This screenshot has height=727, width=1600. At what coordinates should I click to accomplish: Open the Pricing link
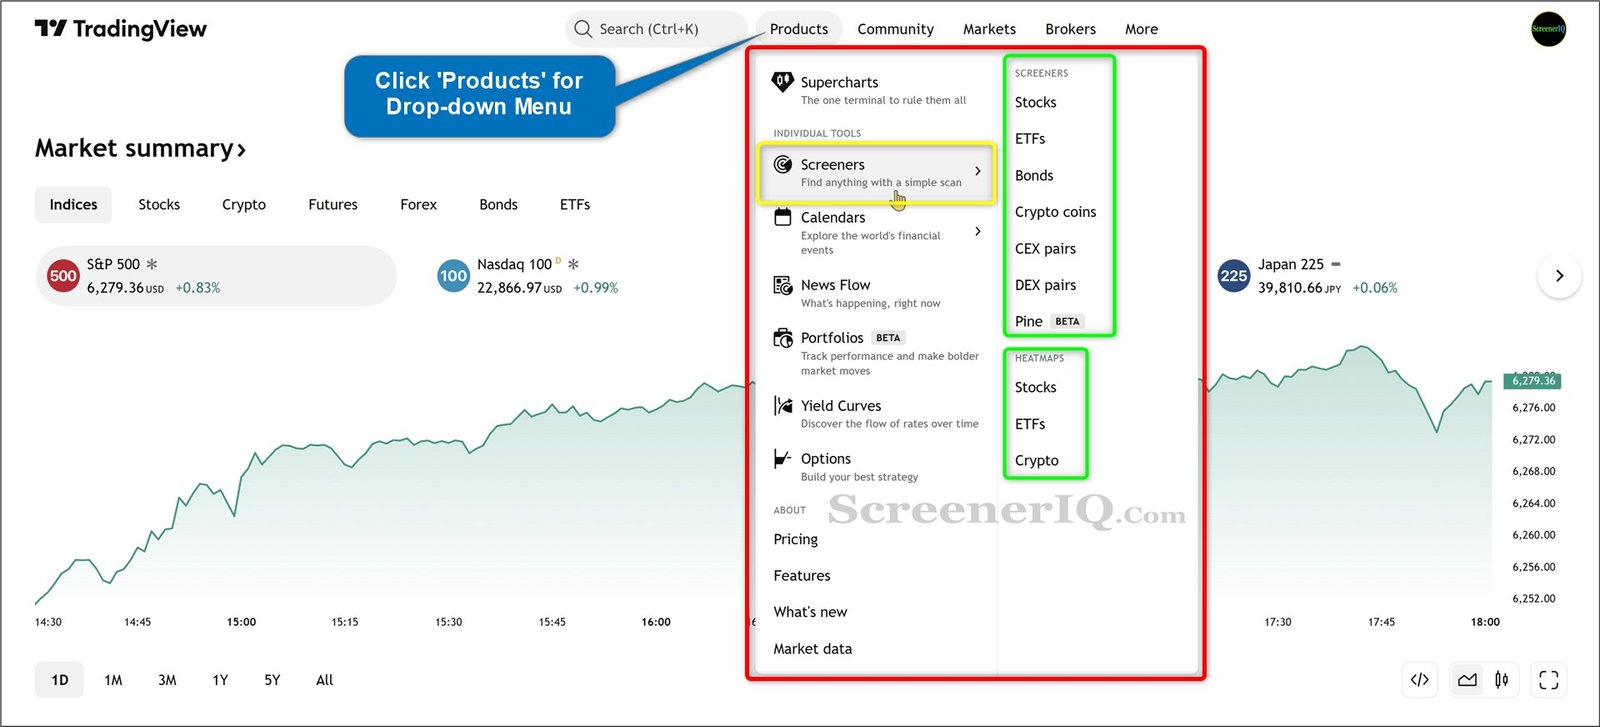pos(795,540)
